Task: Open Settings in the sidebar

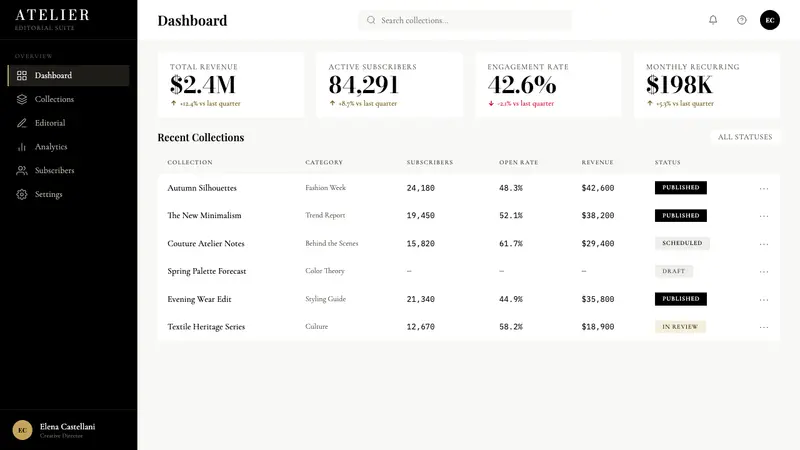Action: tap(68, 194)
